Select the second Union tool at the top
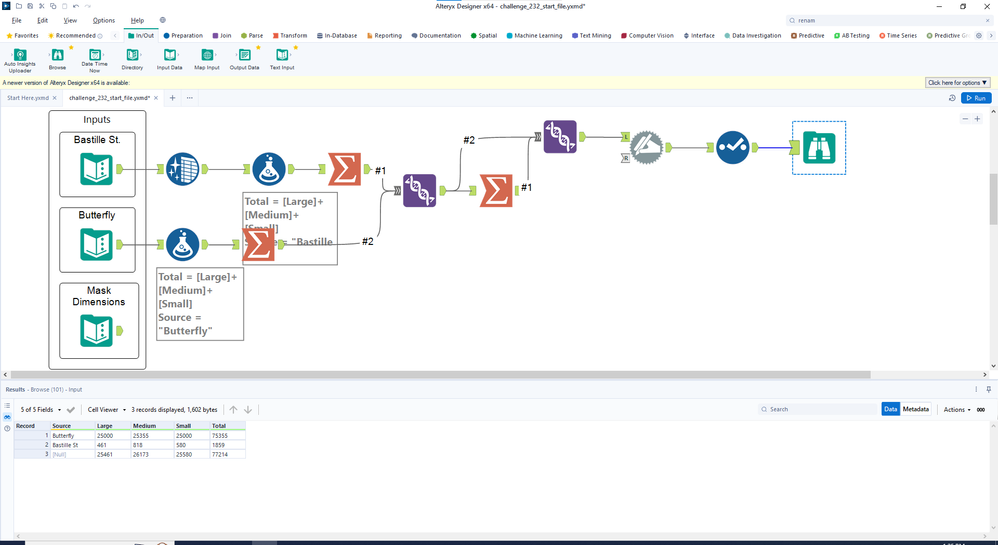The height and width of the screenshot is (545, 998). [x=560, y=137]
